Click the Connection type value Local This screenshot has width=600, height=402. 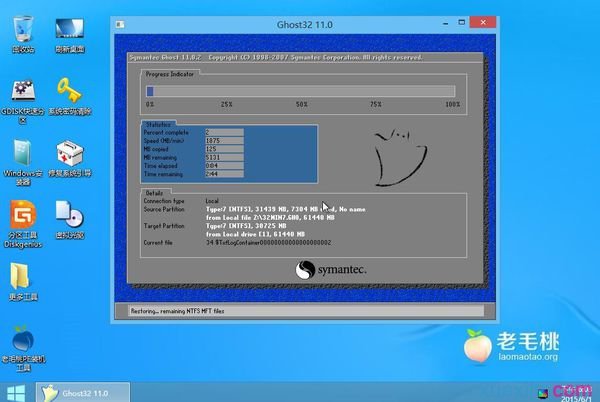point(212,201)
